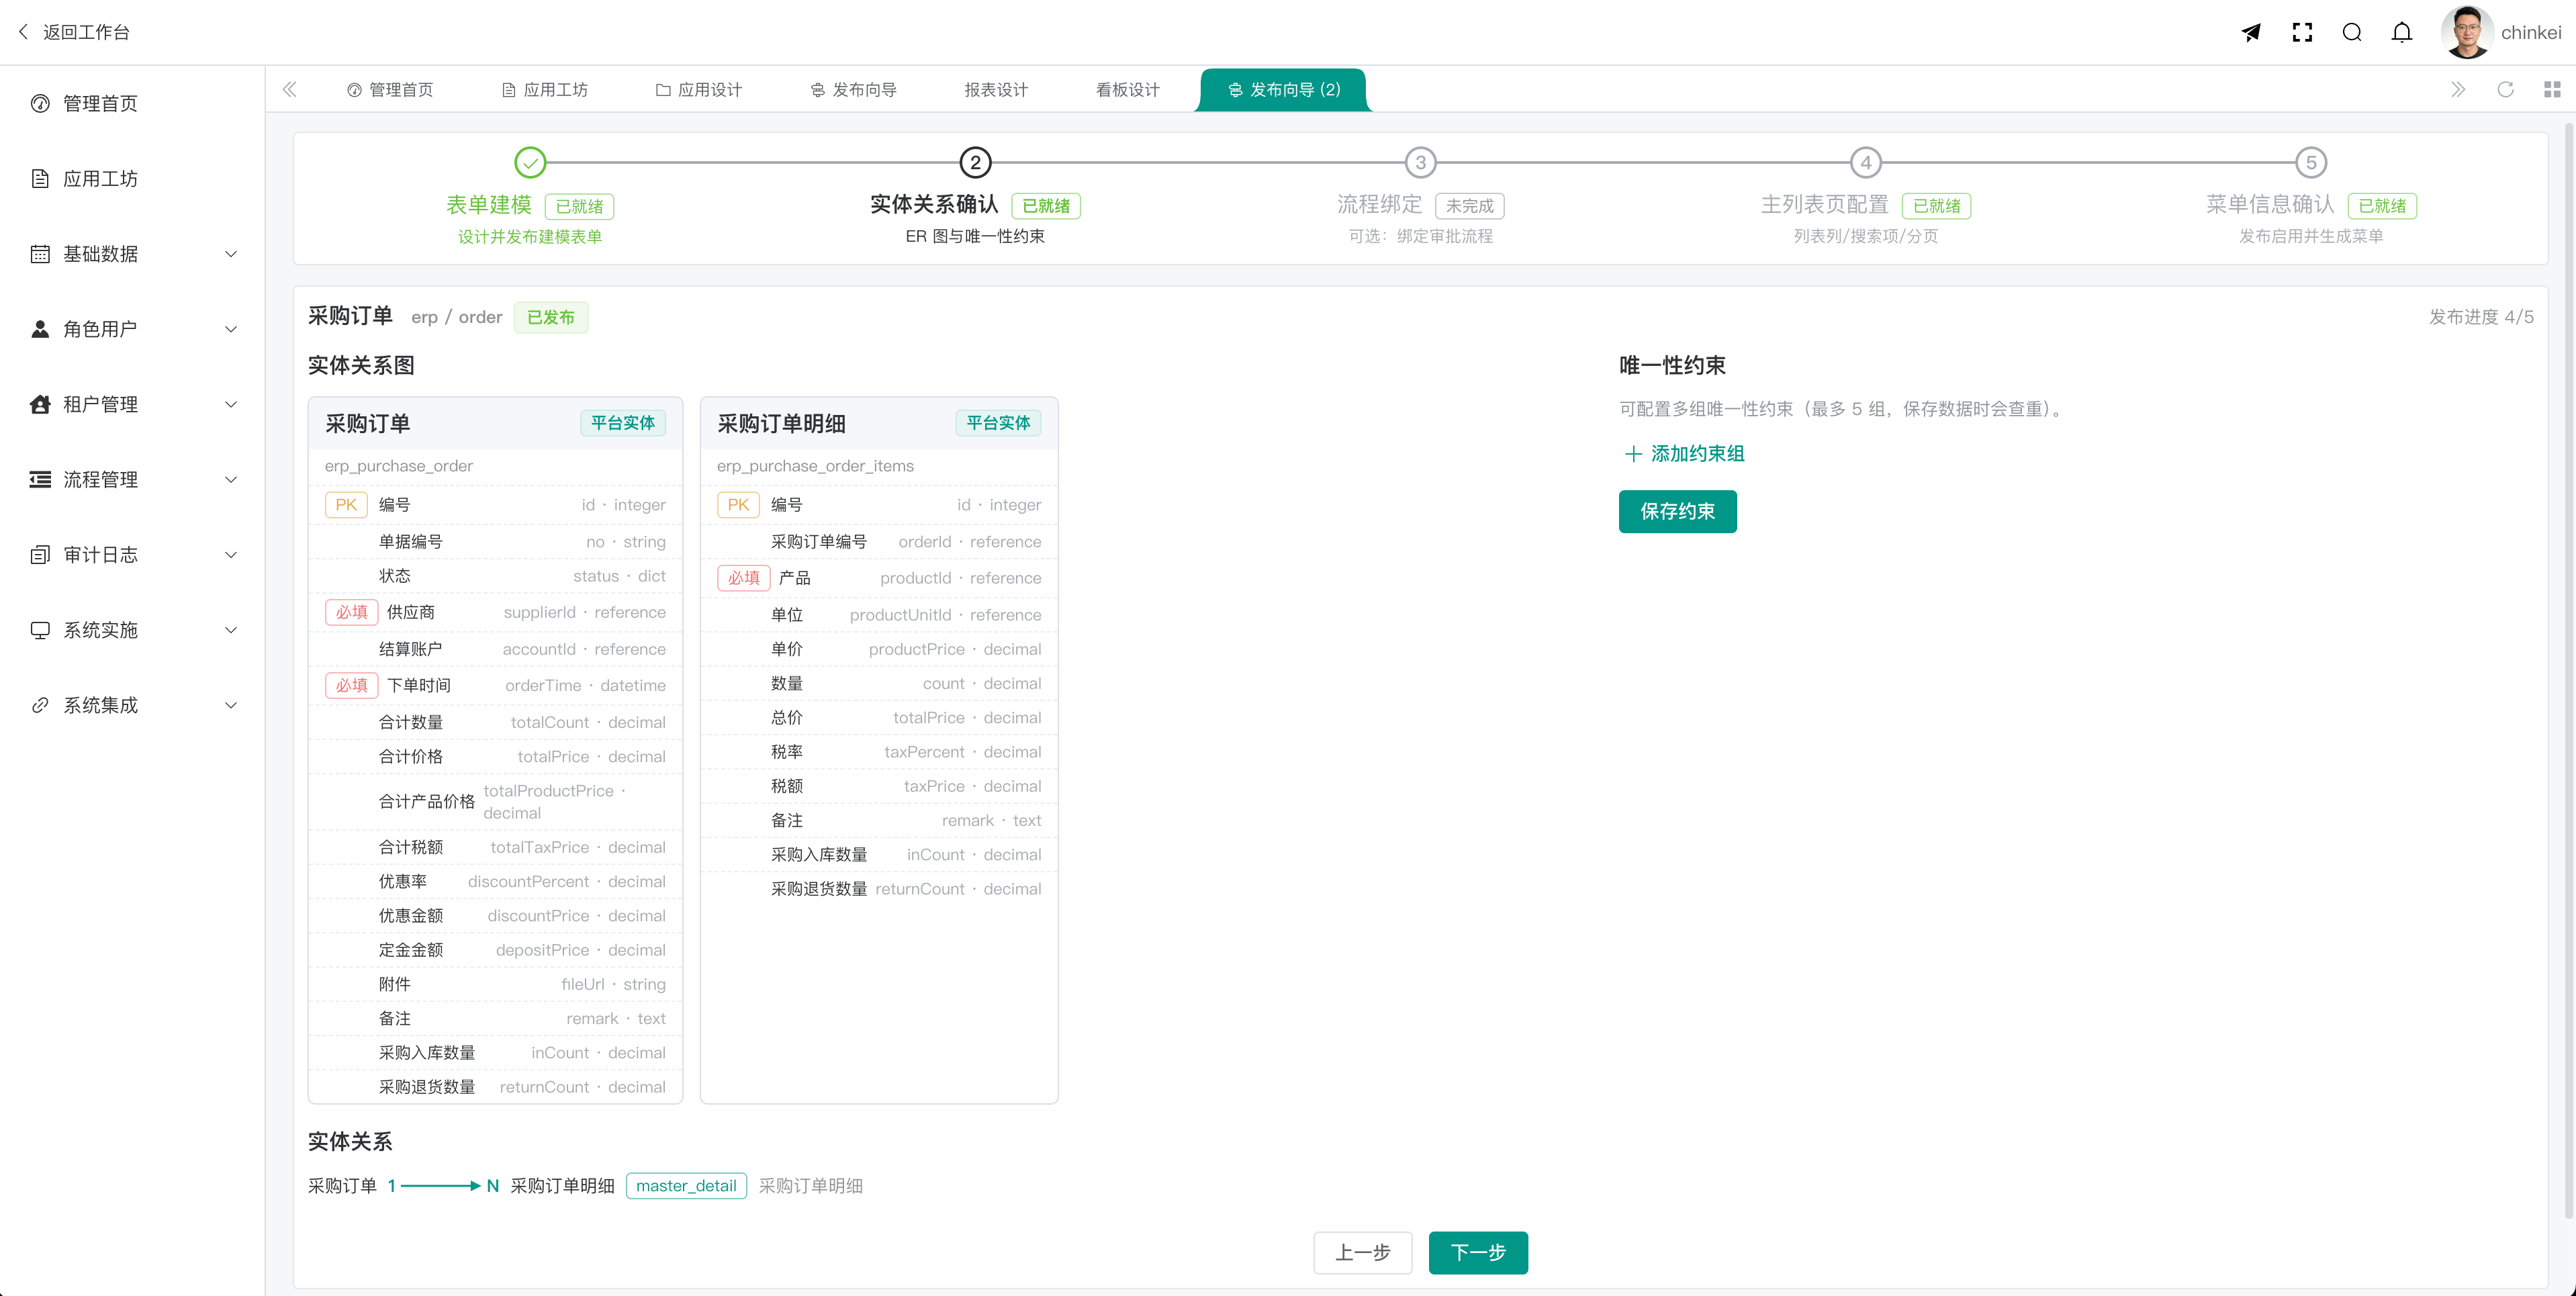This screenshot has height=1296, width=2576.
Task: Click the 已发布 status tag
Action: 551,317
